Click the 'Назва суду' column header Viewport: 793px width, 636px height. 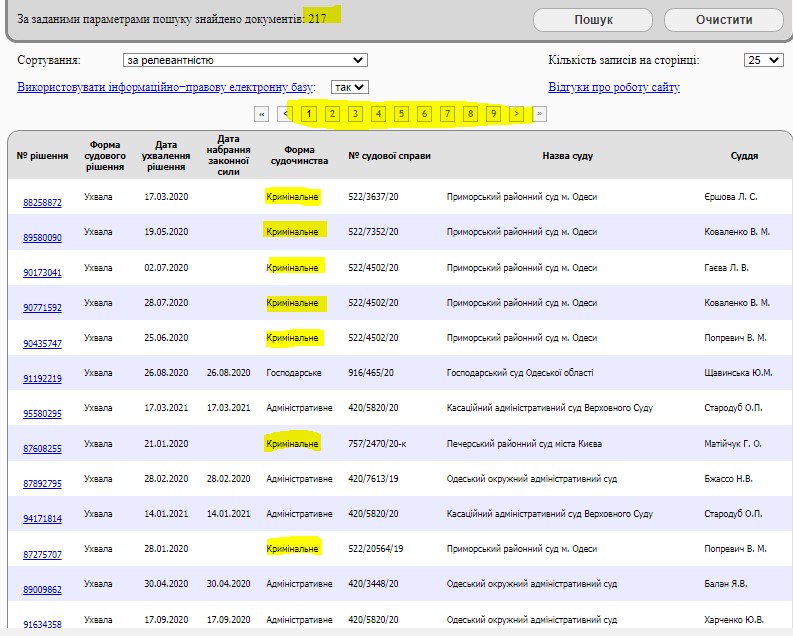(567, 156)
